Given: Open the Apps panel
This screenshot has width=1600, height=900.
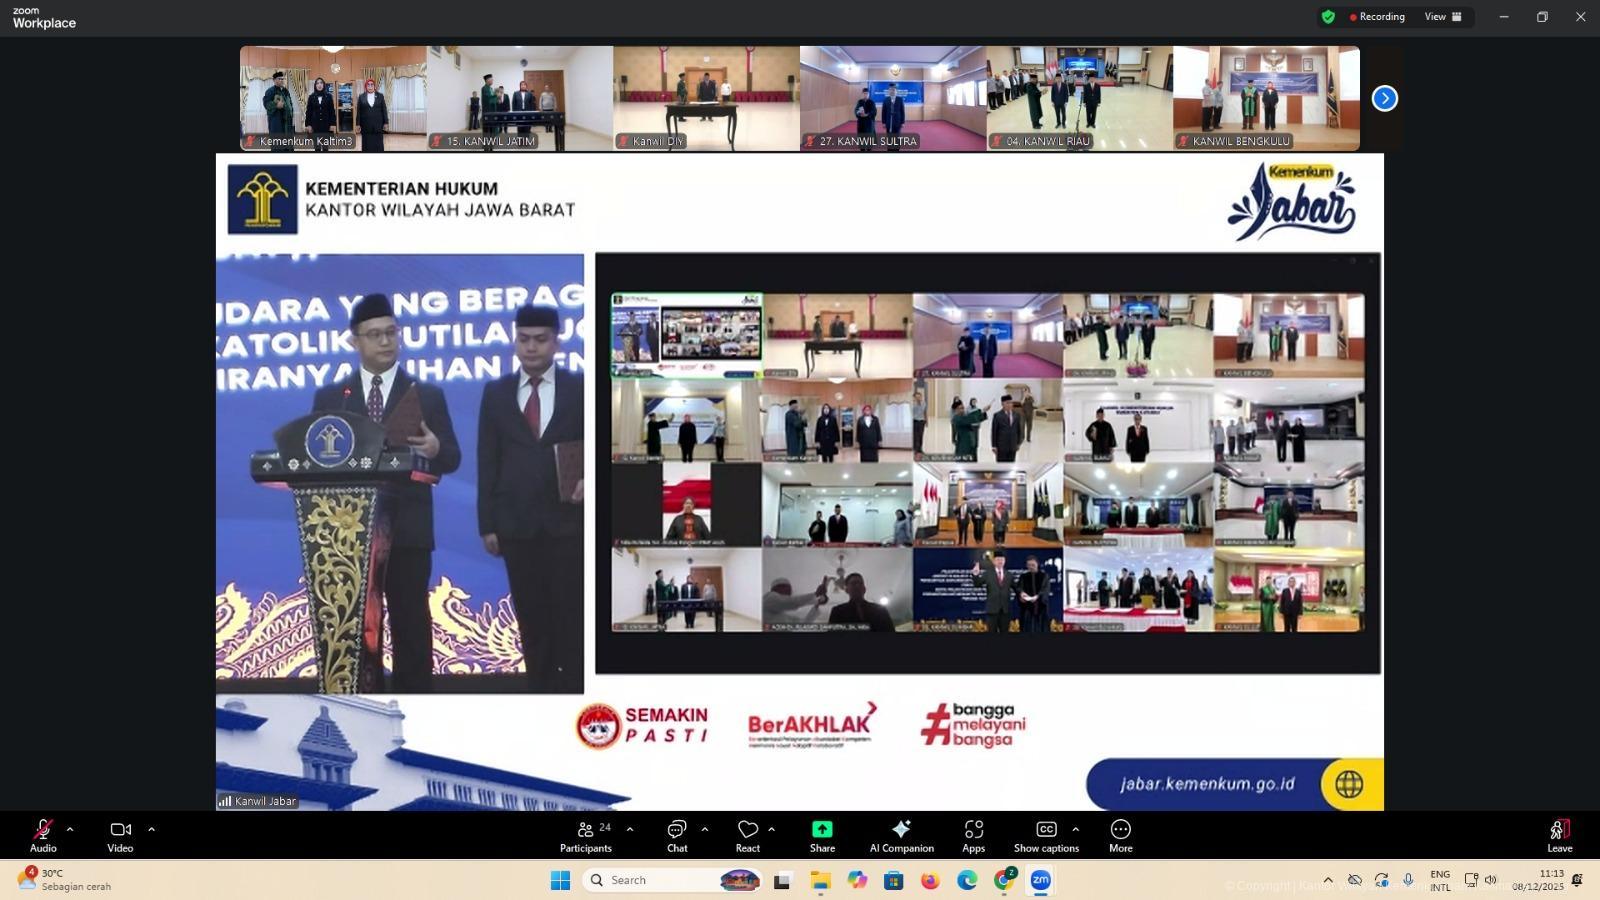Looking at the screenshot, I should coord(973,836).
